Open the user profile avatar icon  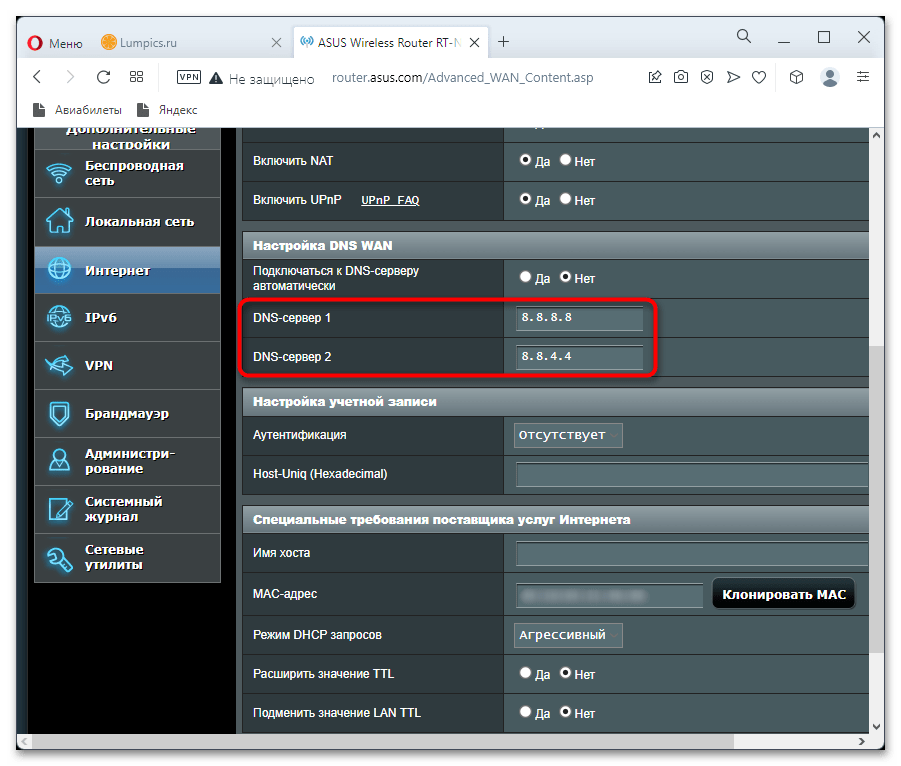tap(829, 77)
